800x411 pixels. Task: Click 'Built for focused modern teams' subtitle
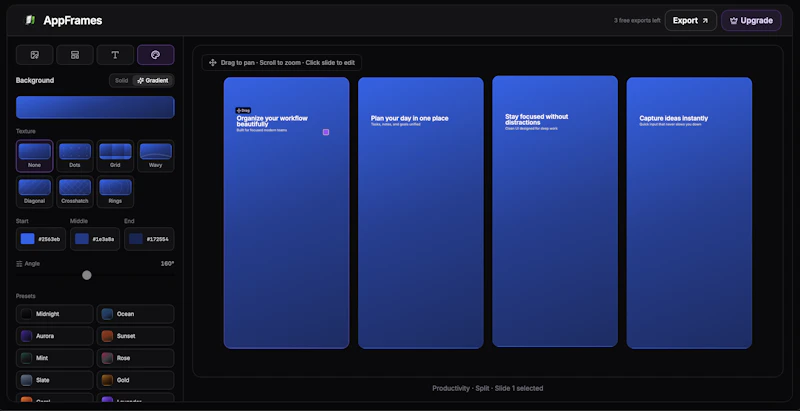[x=262, y=130]
